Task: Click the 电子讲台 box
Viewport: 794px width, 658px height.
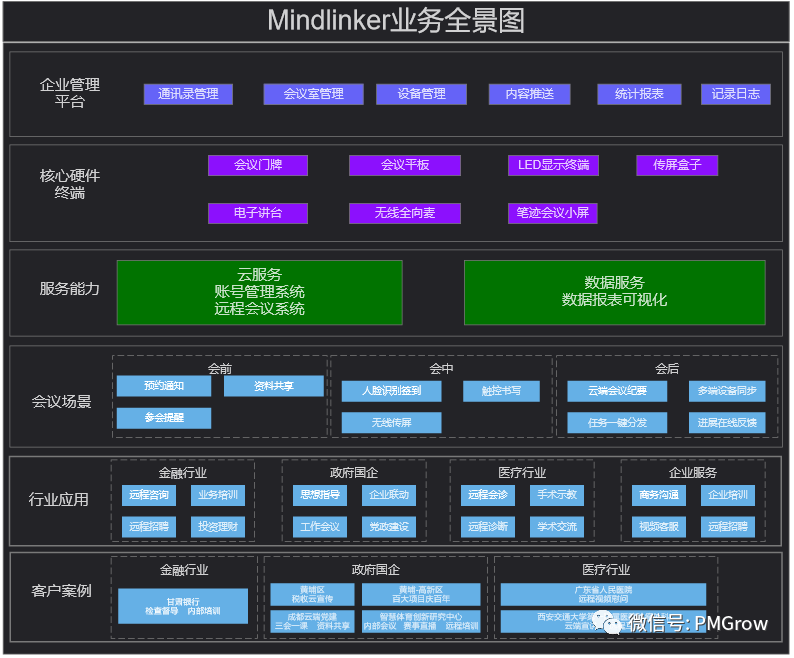Action: point(258,213)
